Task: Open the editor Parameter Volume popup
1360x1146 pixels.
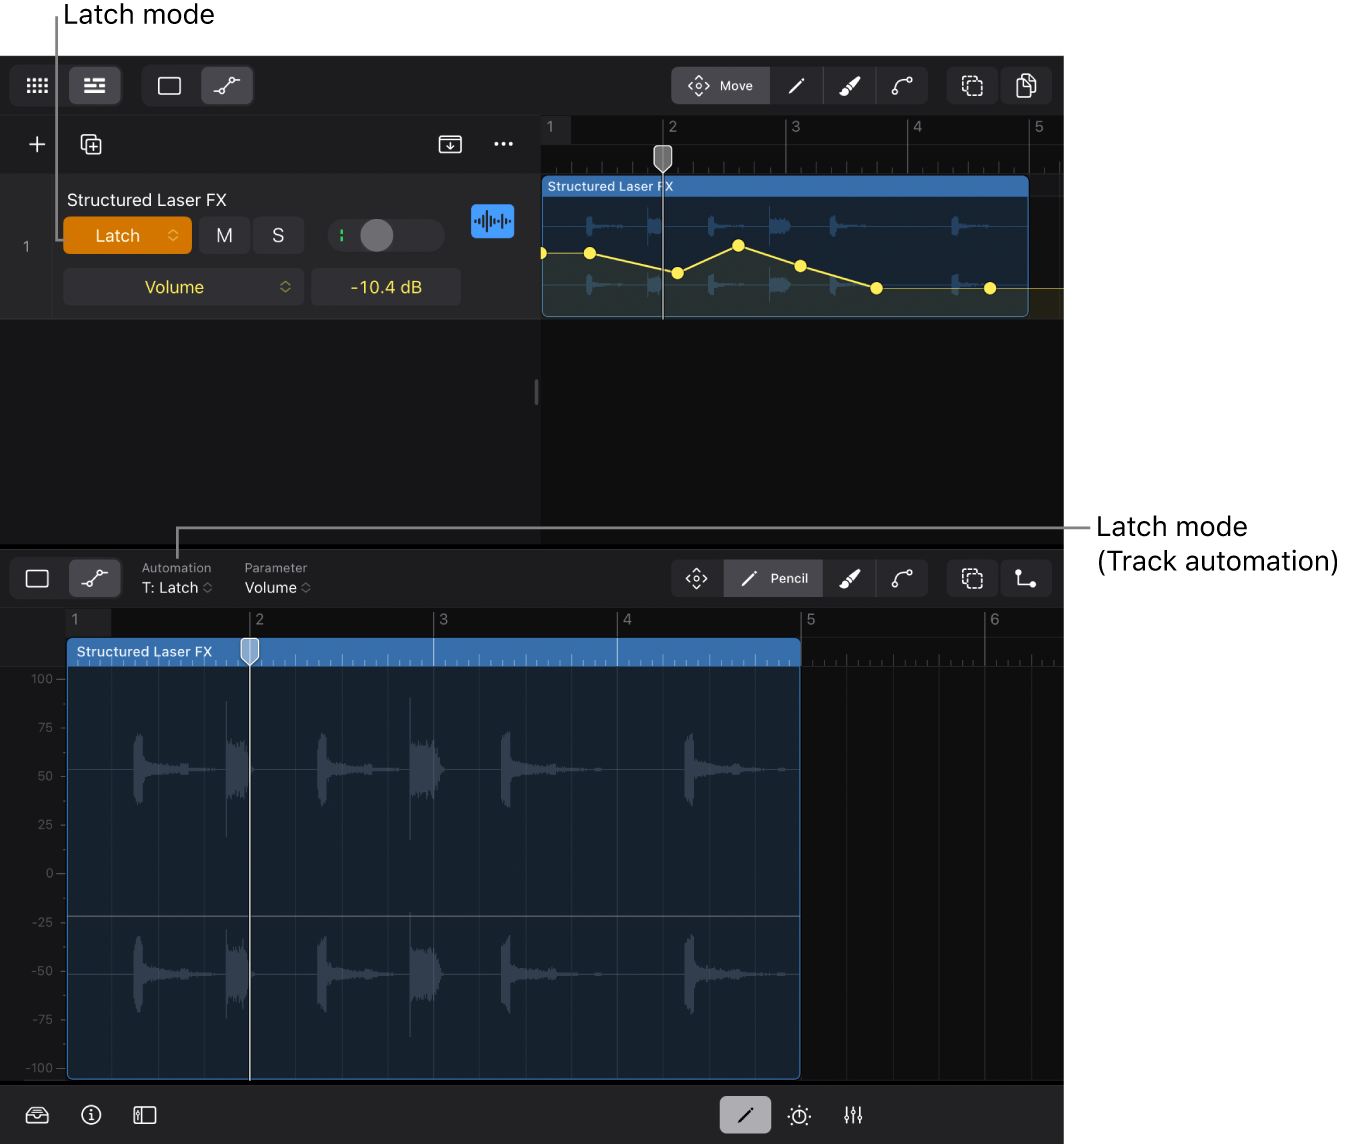Action: (x=278, y=588)
